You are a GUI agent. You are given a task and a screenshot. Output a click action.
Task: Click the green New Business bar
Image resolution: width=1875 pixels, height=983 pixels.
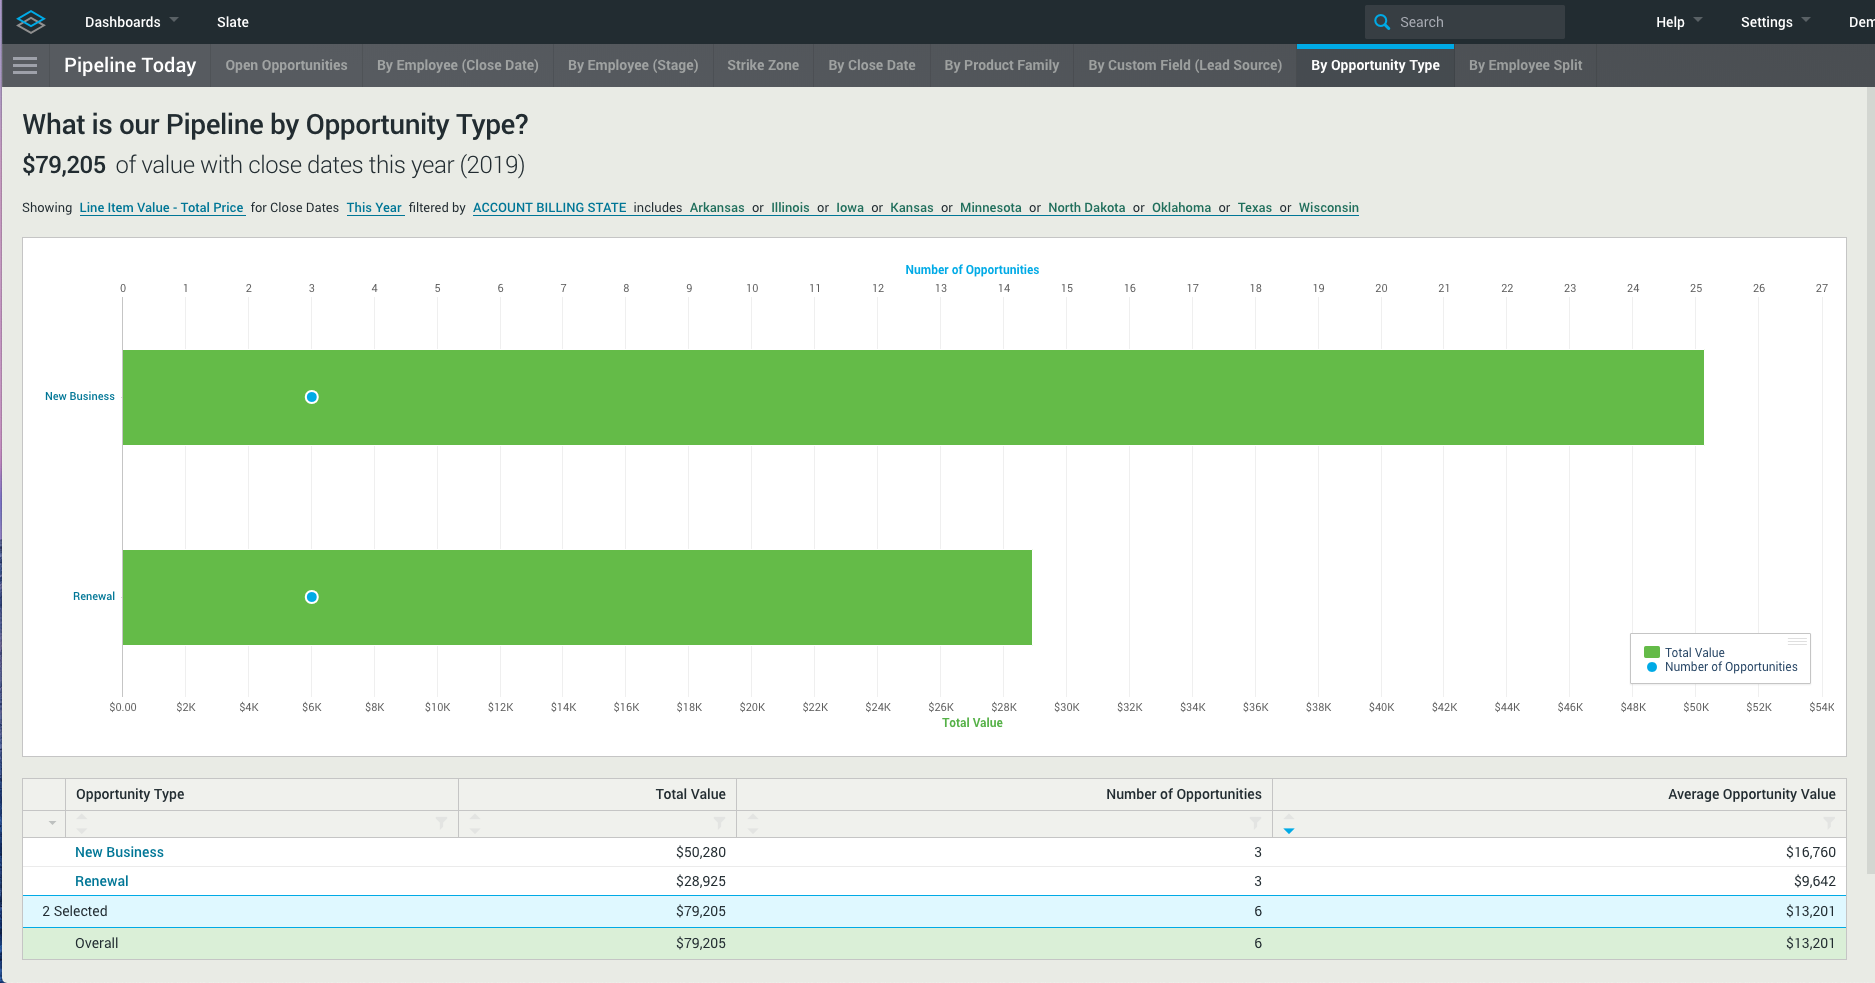913,397
